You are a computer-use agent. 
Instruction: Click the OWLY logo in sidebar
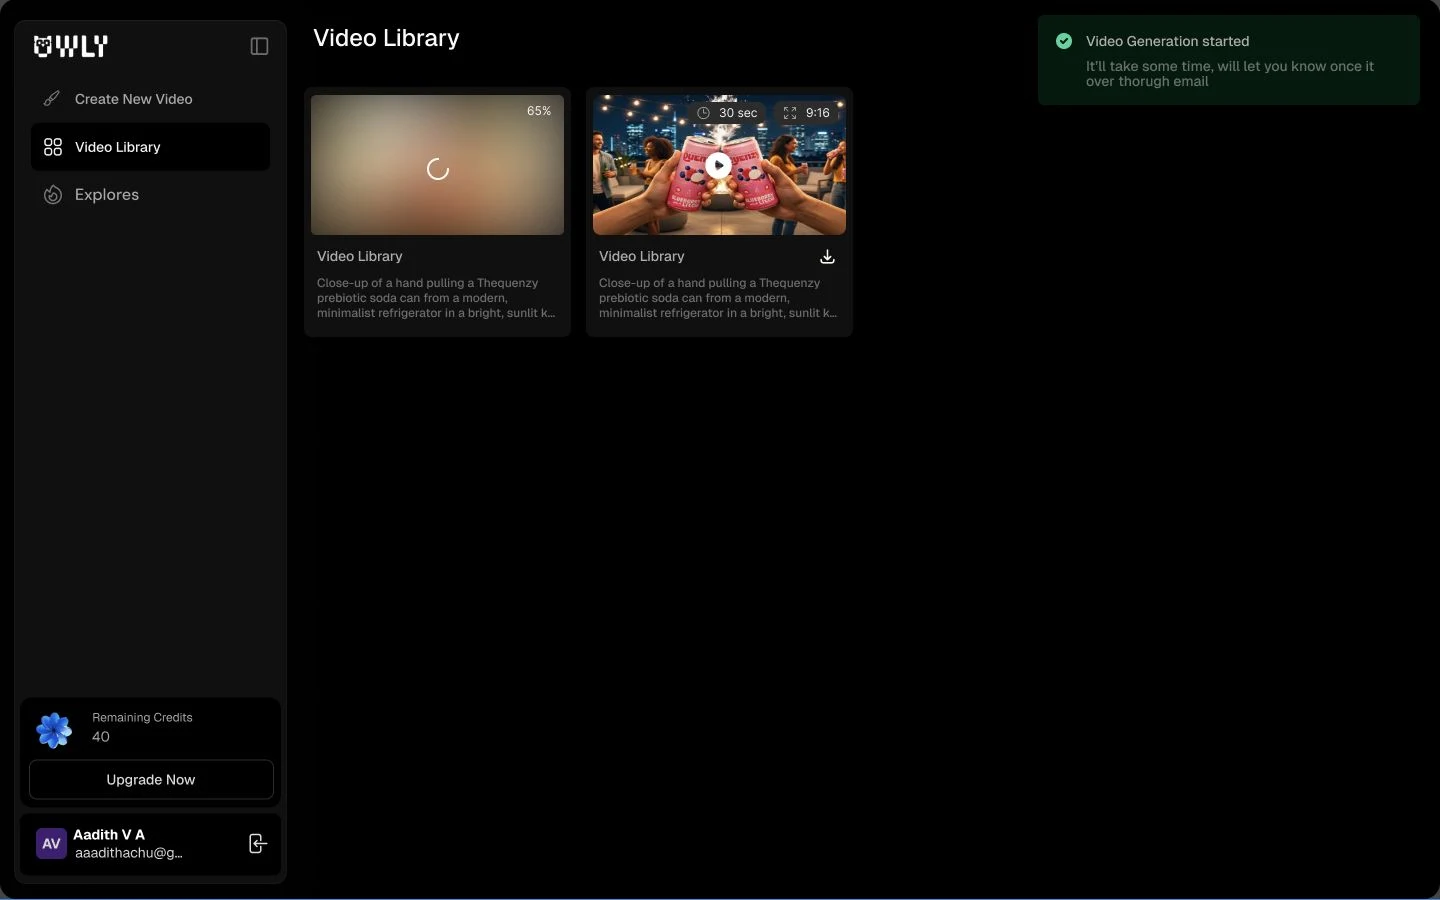tap(70, 46)
